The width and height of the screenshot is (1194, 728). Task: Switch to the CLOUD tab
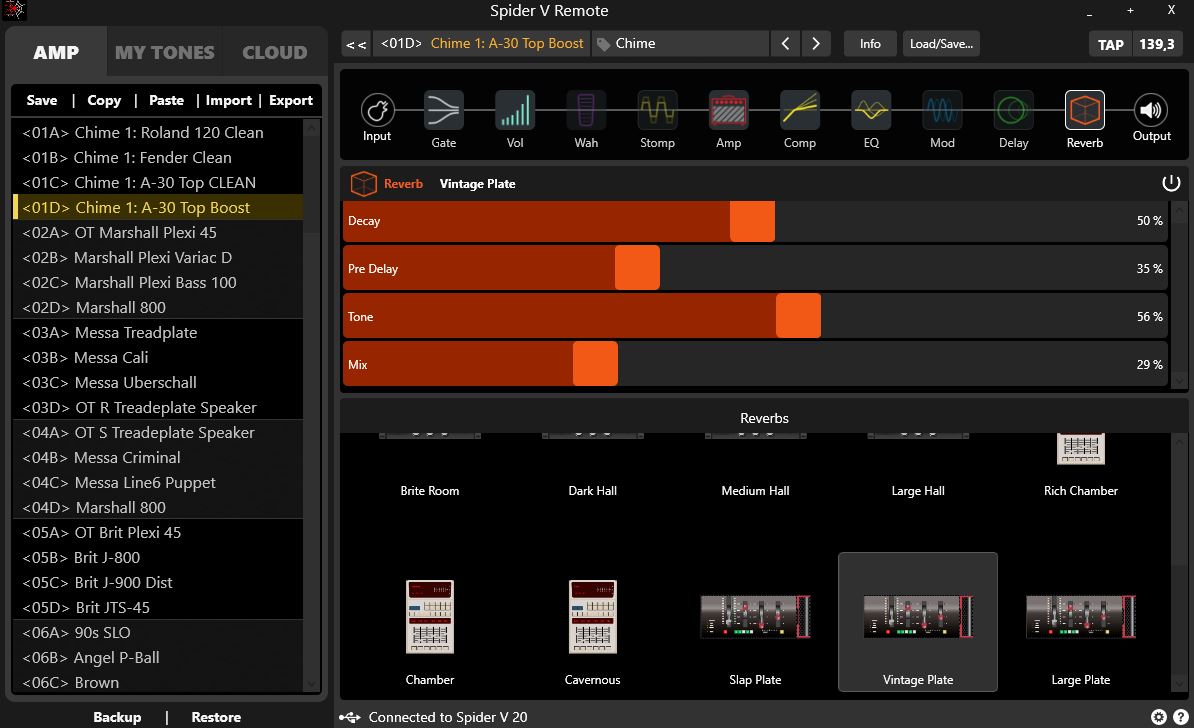(x=275, y=52)
